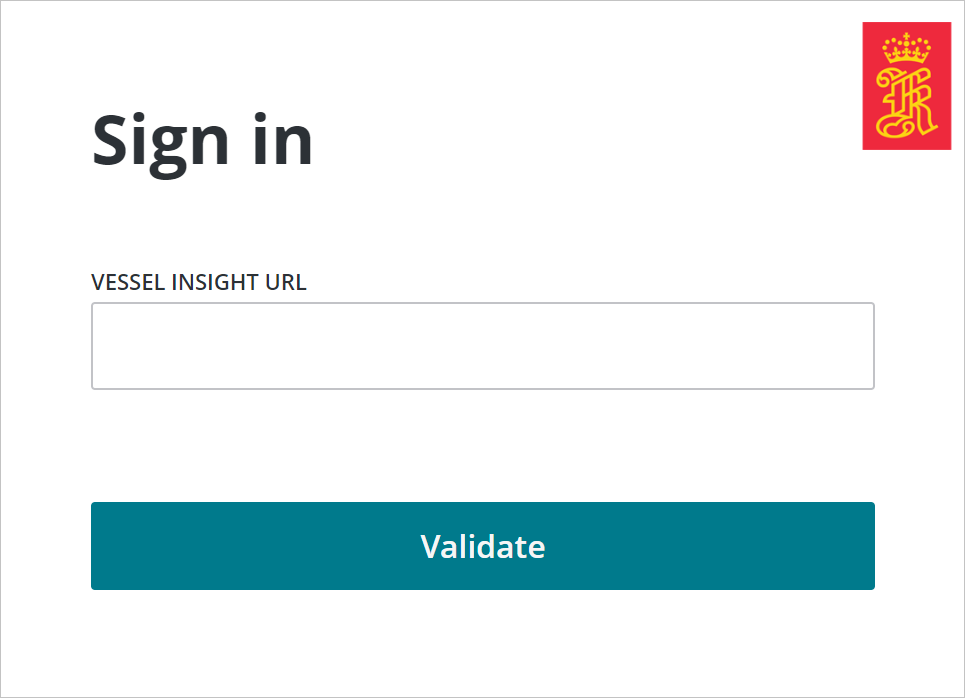Click the large bold Sign in text

coord(203,141)
